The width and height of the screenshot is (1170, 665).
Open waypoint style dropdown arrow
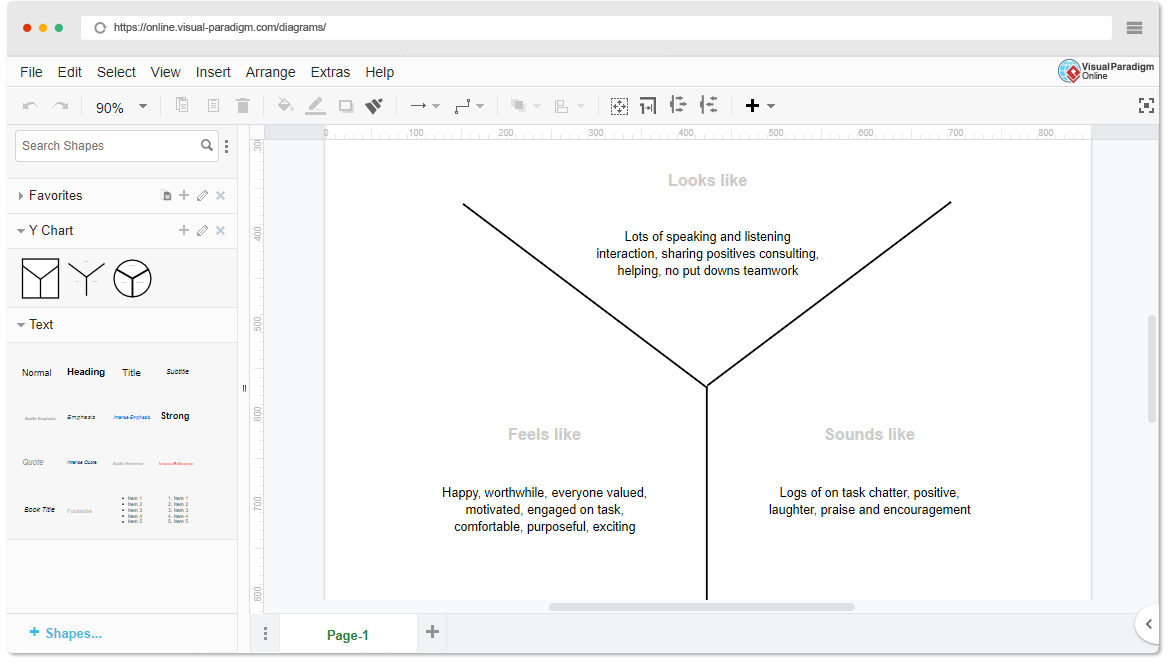click(480, 107)
